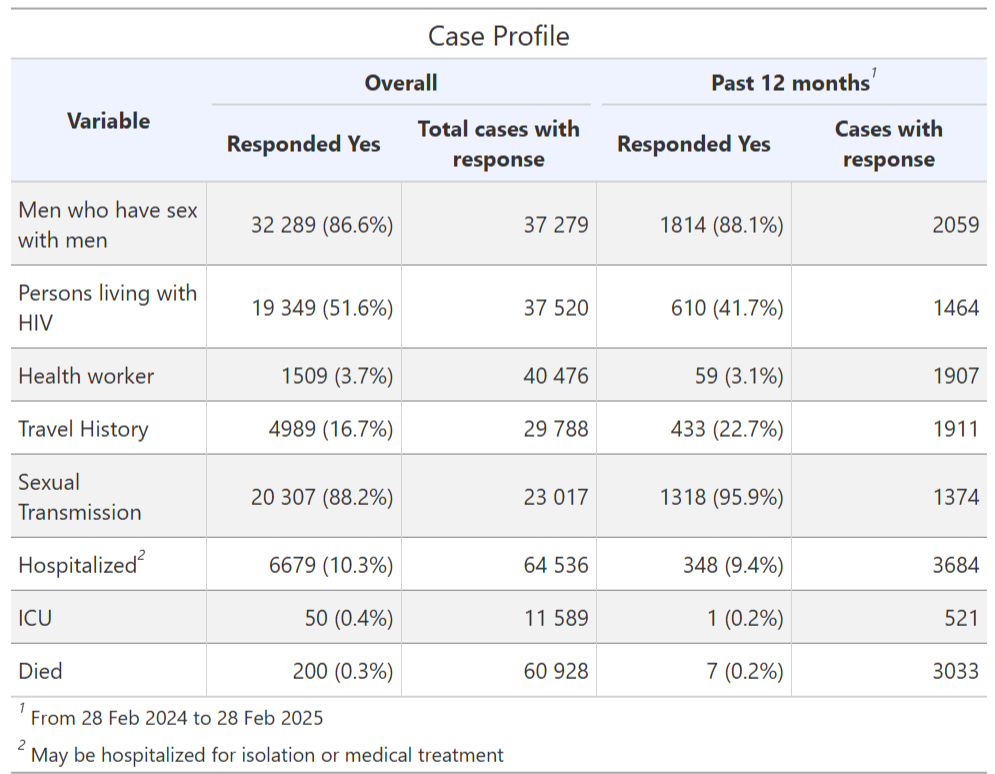Click the Persons living with HIV label
The height and width of the screenshot is (774, 995).
click(x=107, y=308)
